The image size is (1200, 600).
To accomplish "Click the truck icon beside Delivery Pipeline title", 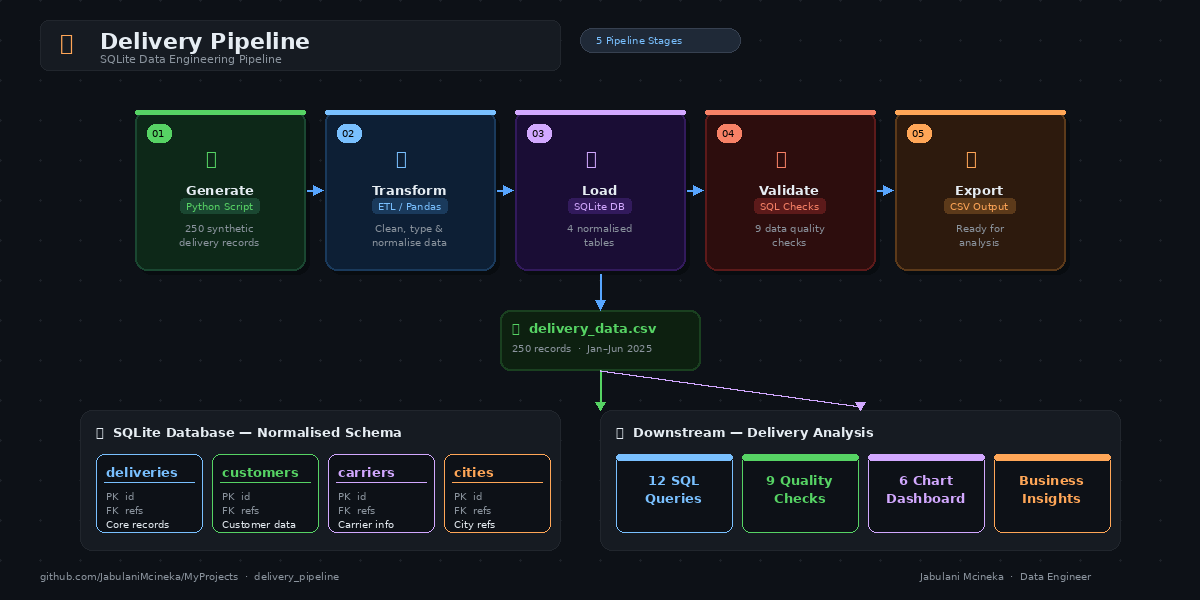I will click(x=64, y=44).
